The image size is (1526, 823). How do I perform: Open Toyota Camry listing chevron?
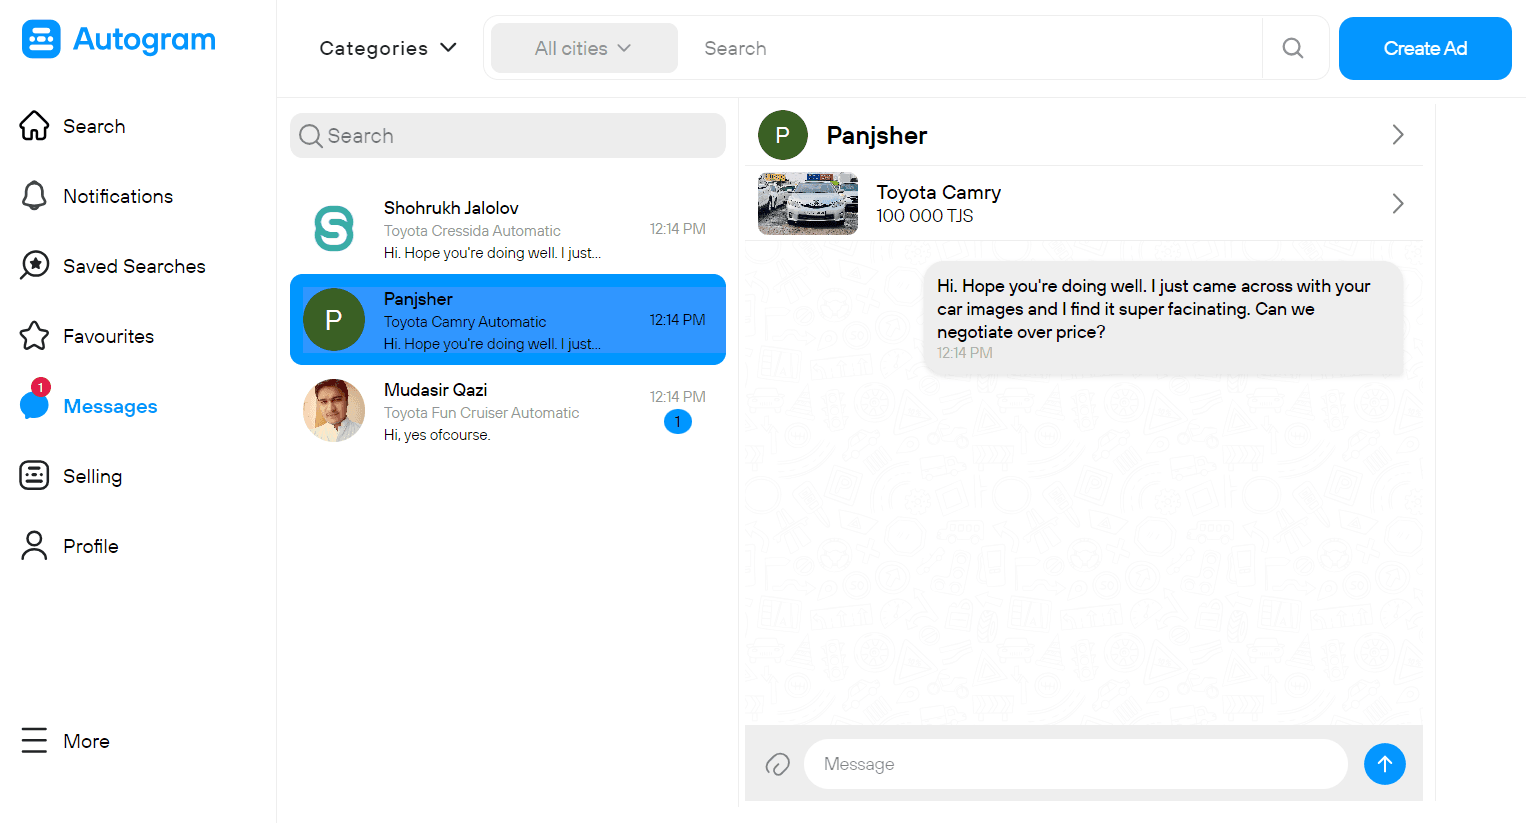click(x=1397, y=204)
